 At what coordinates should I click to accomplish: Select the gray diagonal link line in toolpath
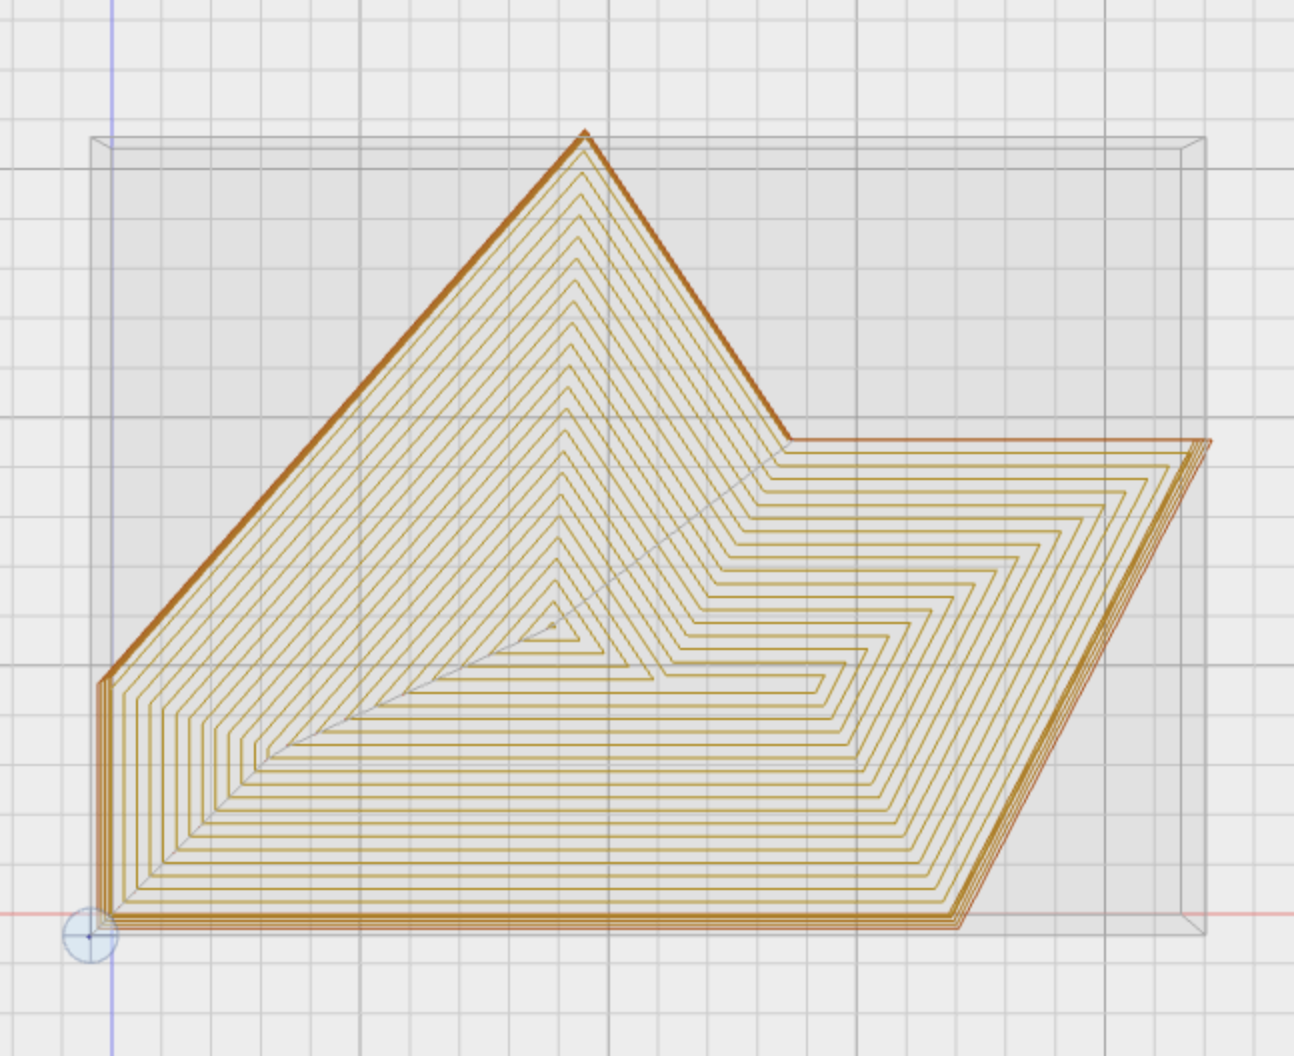(671, 533)
